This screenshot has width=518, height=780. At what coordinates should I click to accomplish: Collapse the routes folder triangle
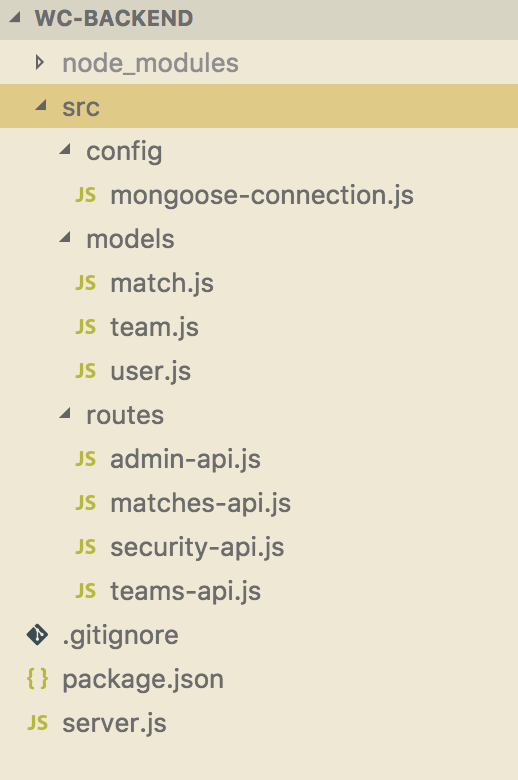point(65,413)
